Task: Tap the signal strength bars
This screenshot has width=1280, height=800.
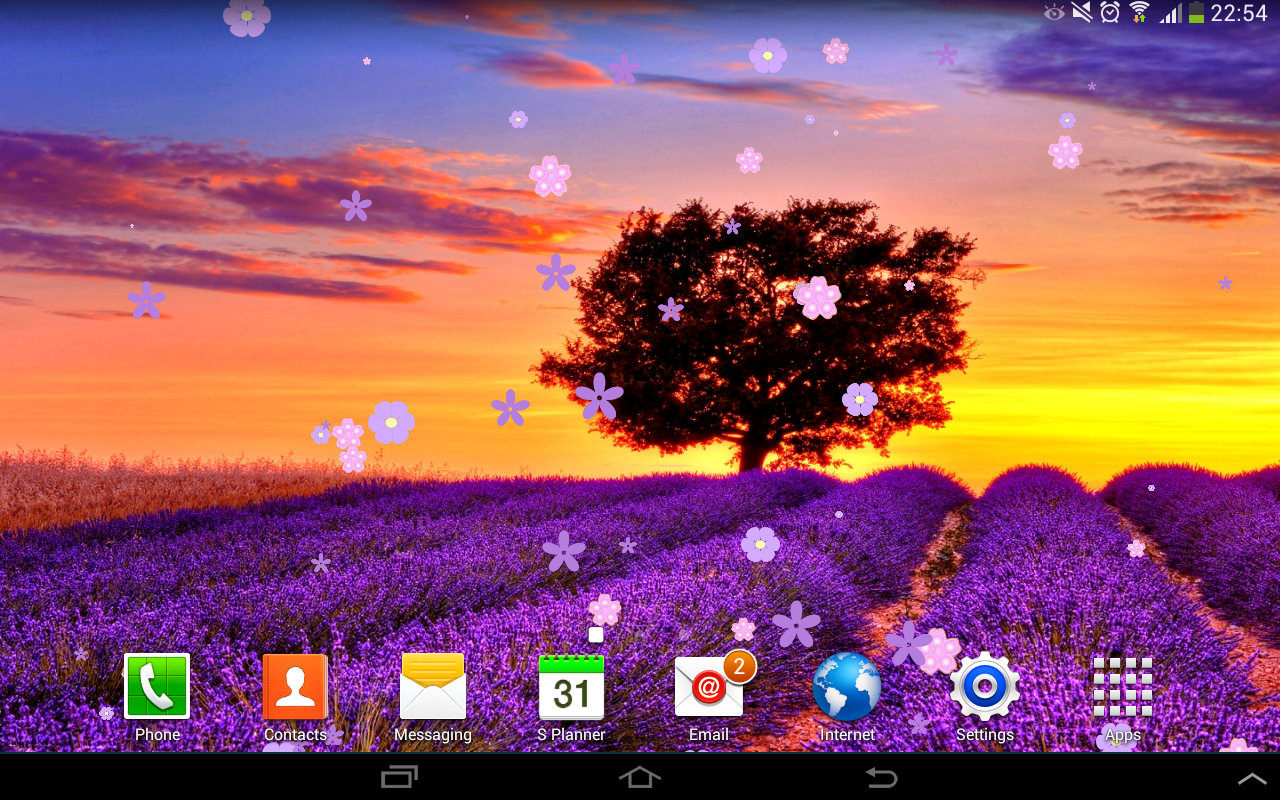Action: (x=1170, y=13)
